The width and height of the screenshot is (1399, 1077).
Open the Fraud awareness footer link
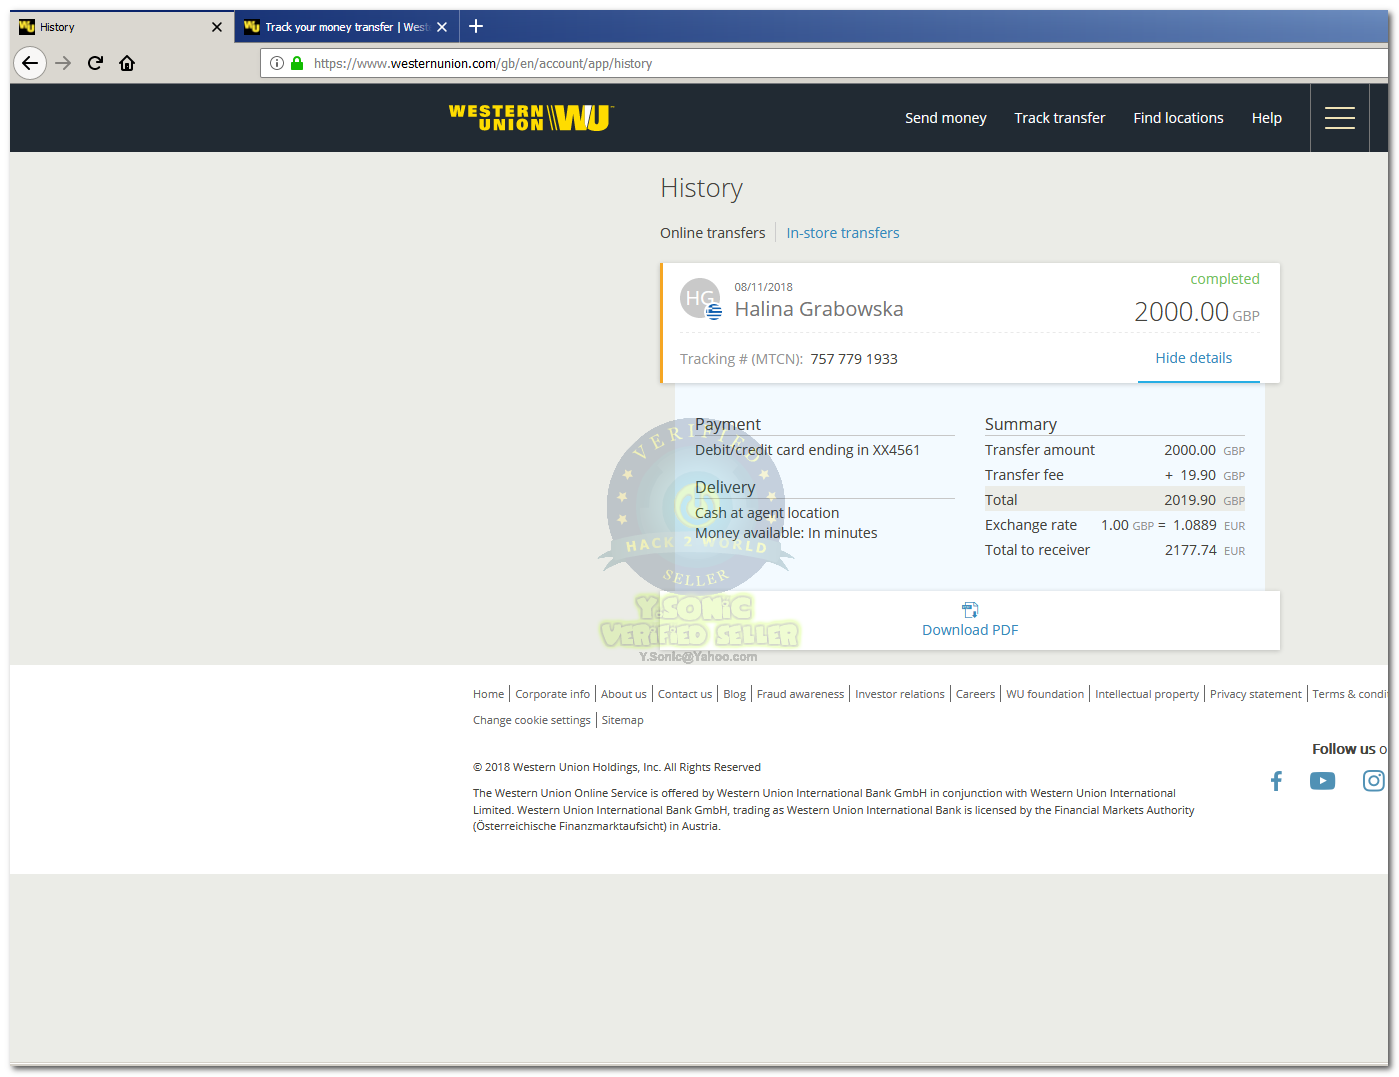800,694
